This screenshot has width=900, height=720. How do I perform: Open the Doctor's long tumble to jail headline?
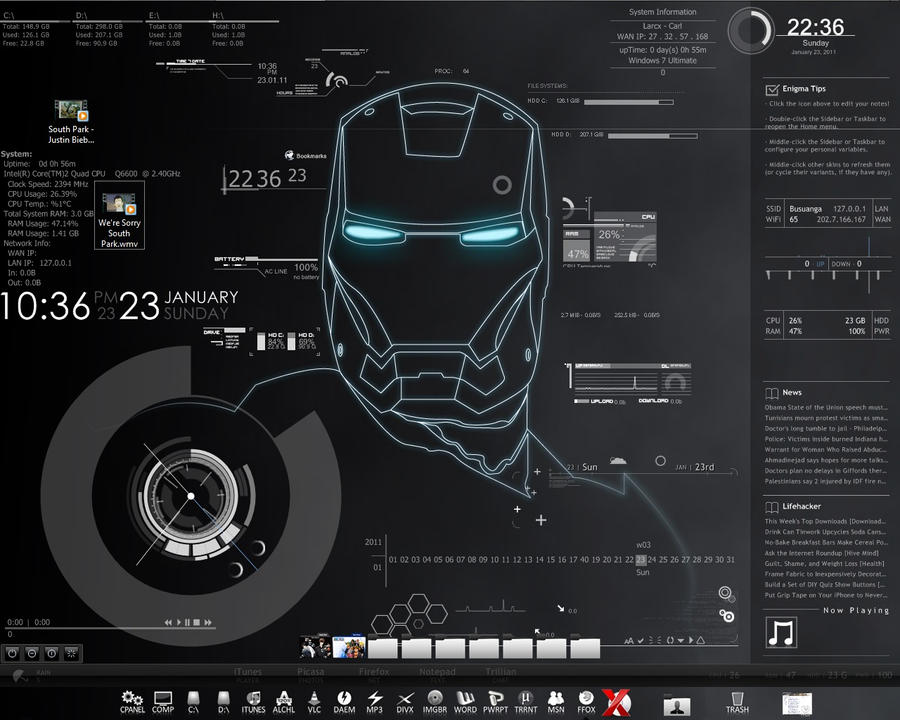(826, 428)
